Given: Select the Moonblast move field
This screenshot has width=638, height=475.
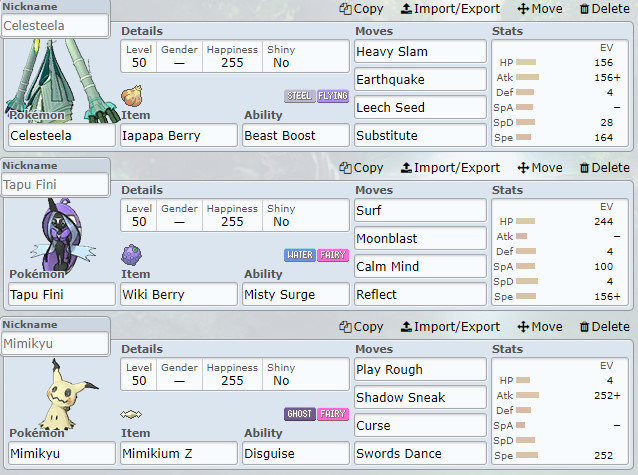Looking at the screenshot, I should pyautogui.click(x=420, y=239).
